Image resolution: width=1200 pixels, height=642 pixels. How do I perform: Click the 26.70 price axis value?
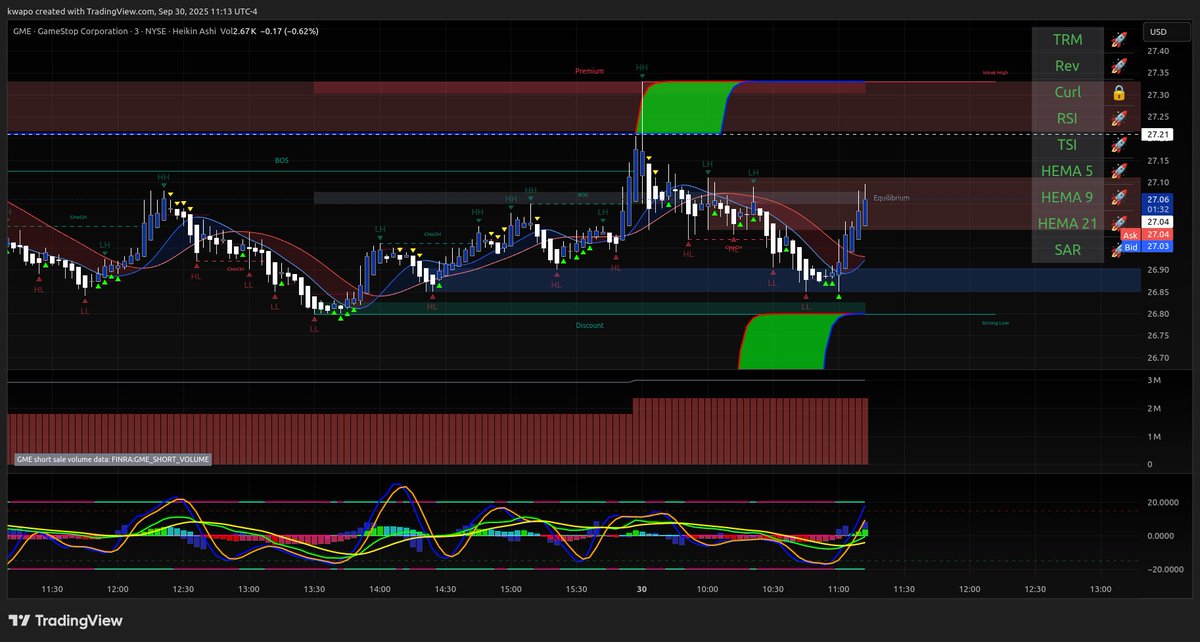click(1159, 357)
